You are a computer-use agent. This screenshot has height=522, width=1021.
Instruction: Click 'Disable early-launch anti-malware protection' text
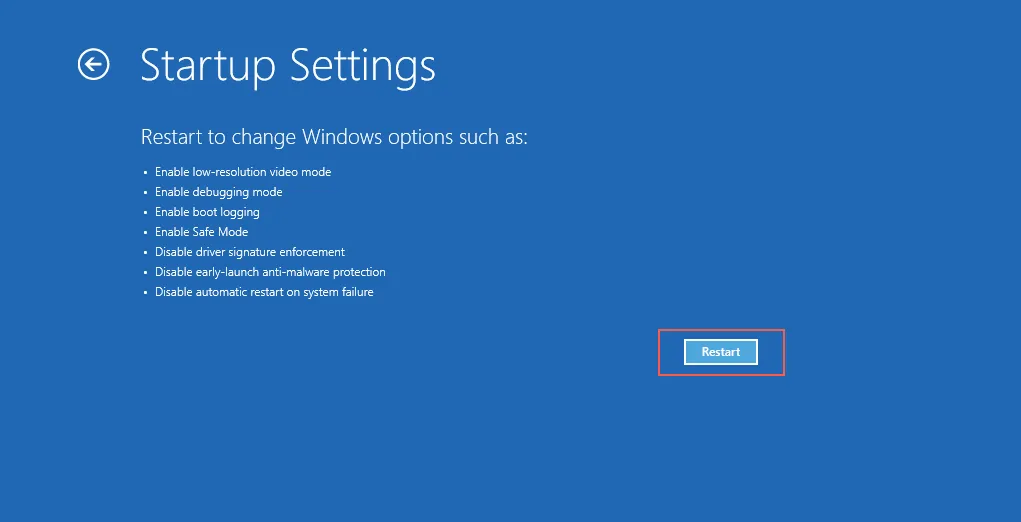click(270, 272)
